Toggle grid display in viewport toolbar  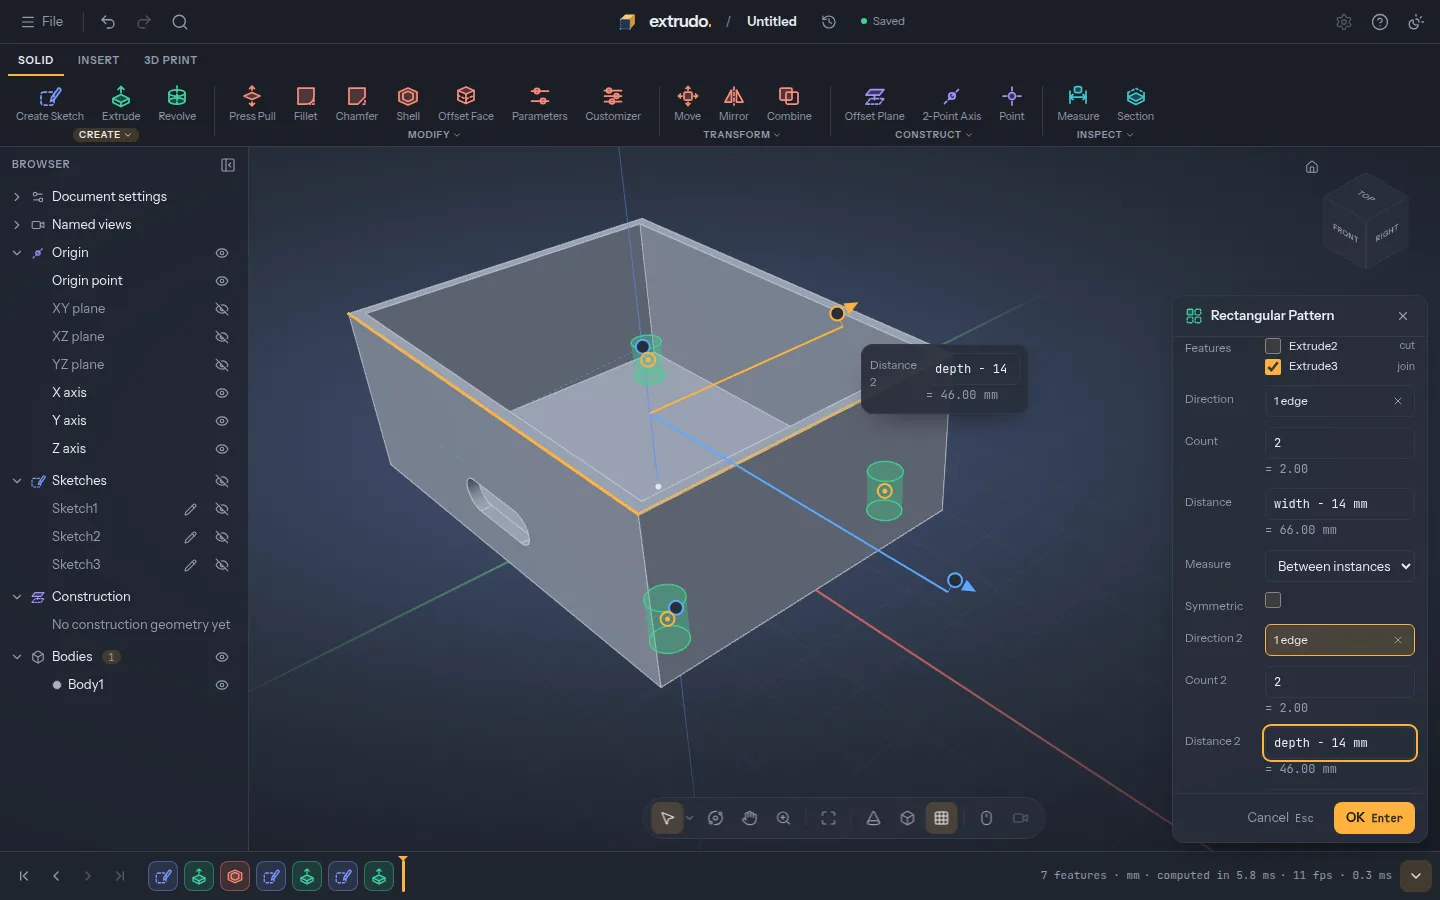coord(941,818)
